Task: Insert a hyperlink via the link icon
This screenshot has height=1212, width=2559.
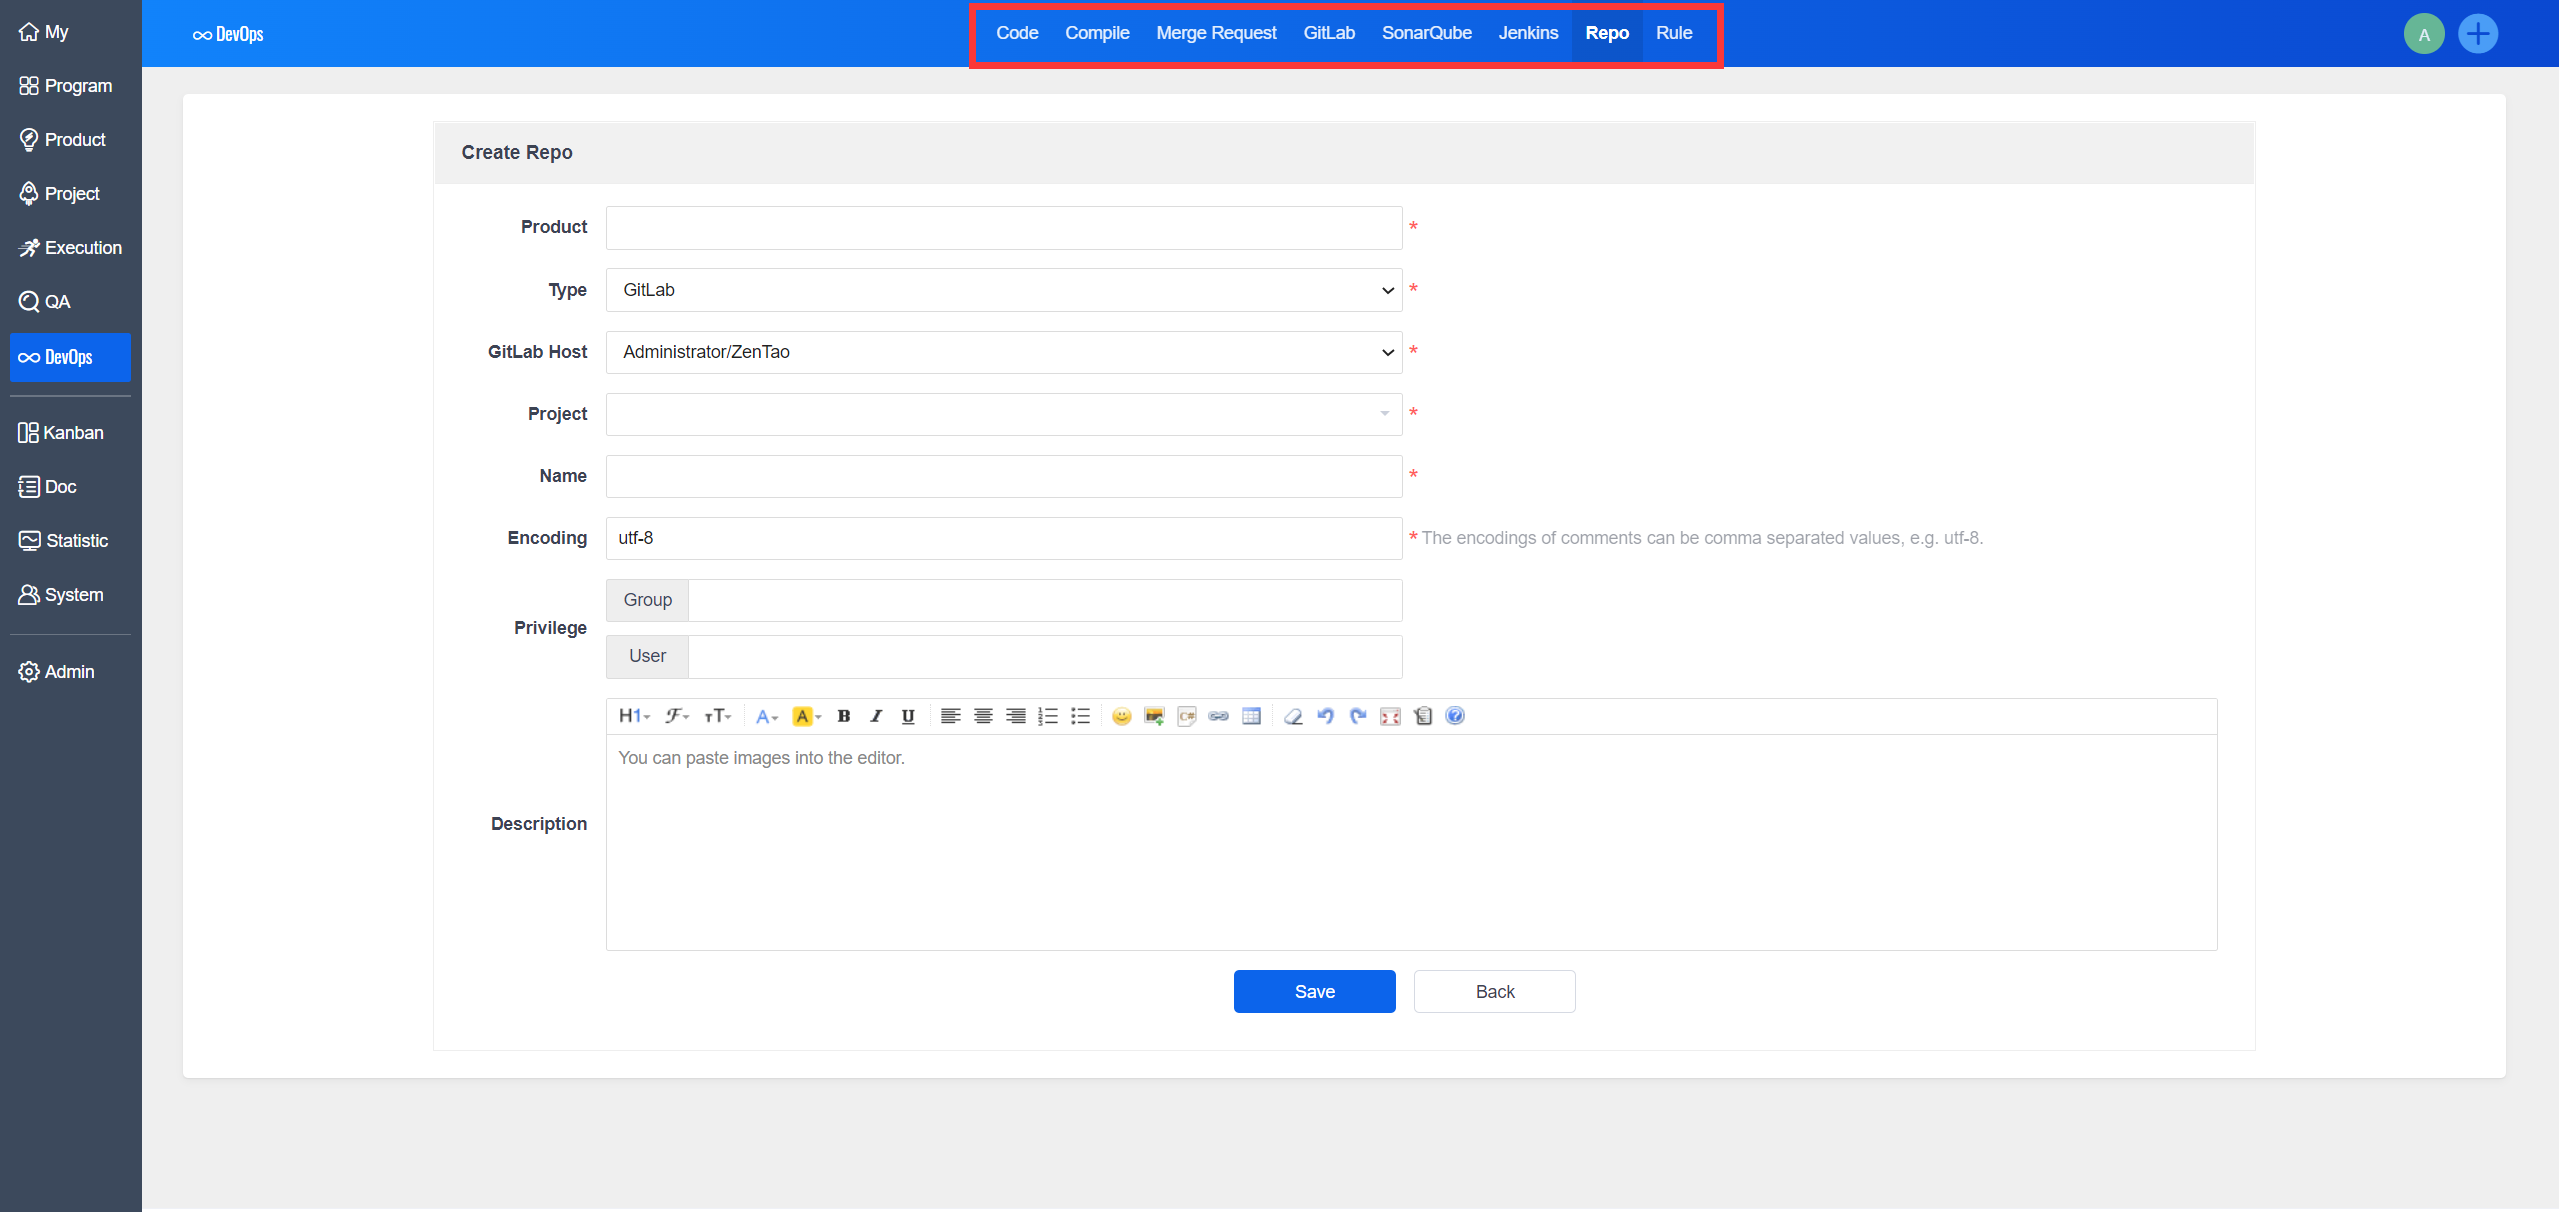Action: (1218, 716)
